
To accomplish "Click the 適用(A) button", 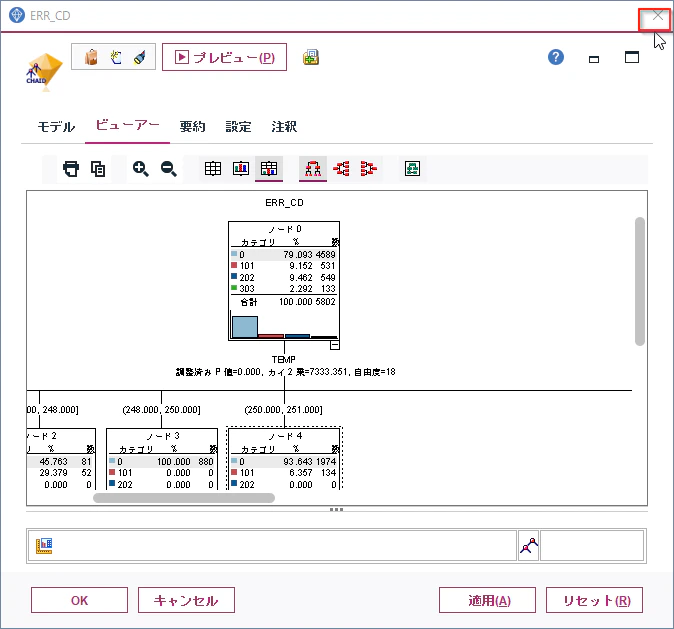I will tap(487, 600).
